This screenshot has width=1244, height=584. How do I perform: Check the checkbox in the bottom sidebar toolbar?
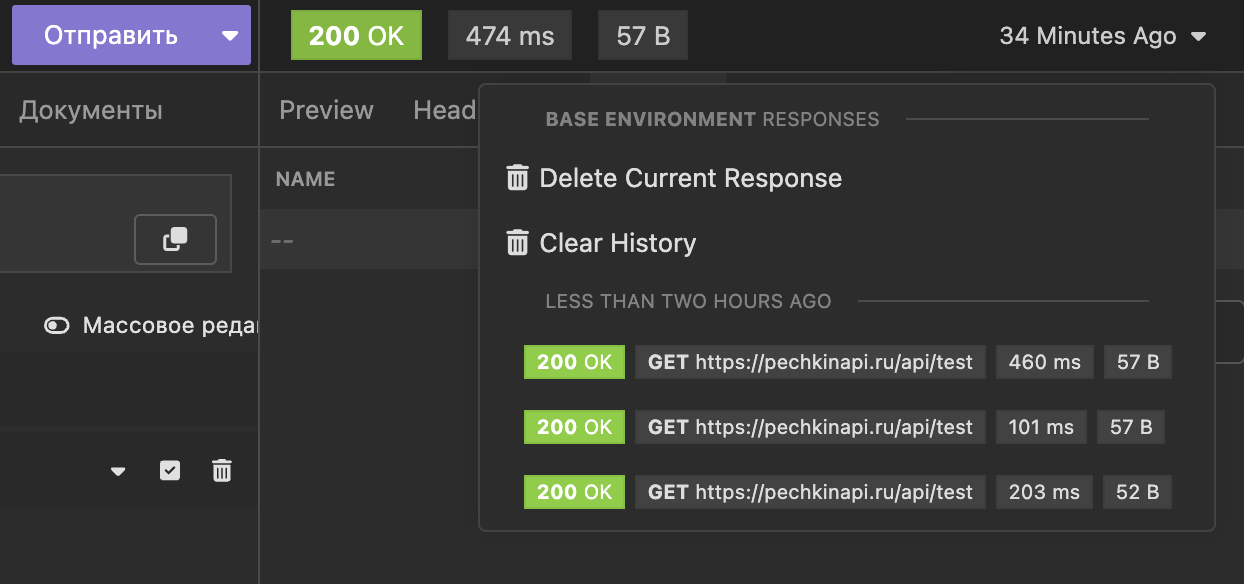pyautogui.click(x=169, y=470)
